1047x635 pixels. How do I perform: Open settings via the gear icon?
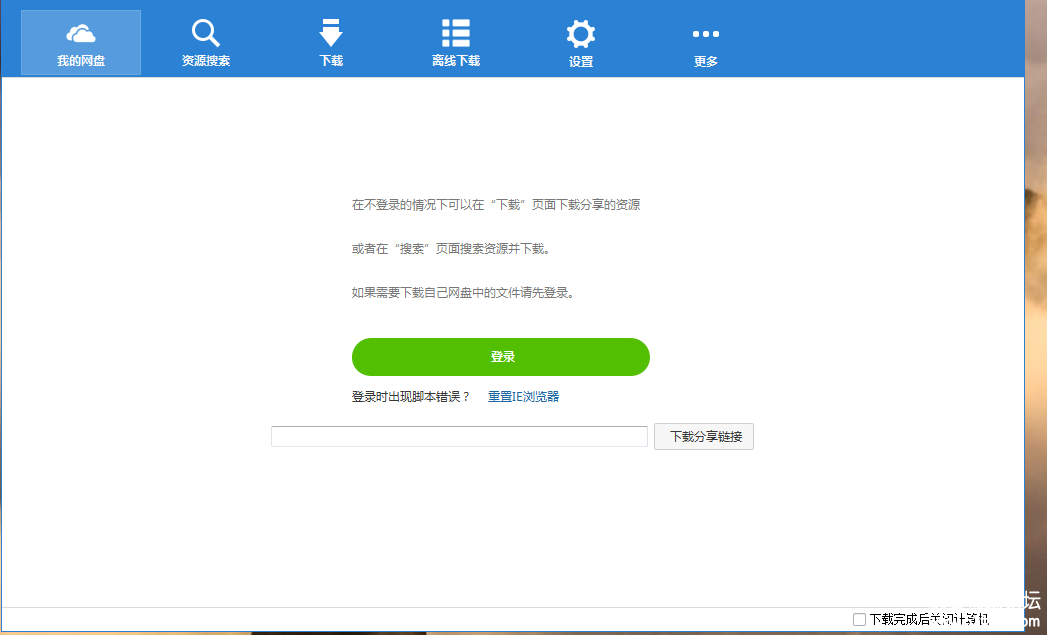[581, 33]
